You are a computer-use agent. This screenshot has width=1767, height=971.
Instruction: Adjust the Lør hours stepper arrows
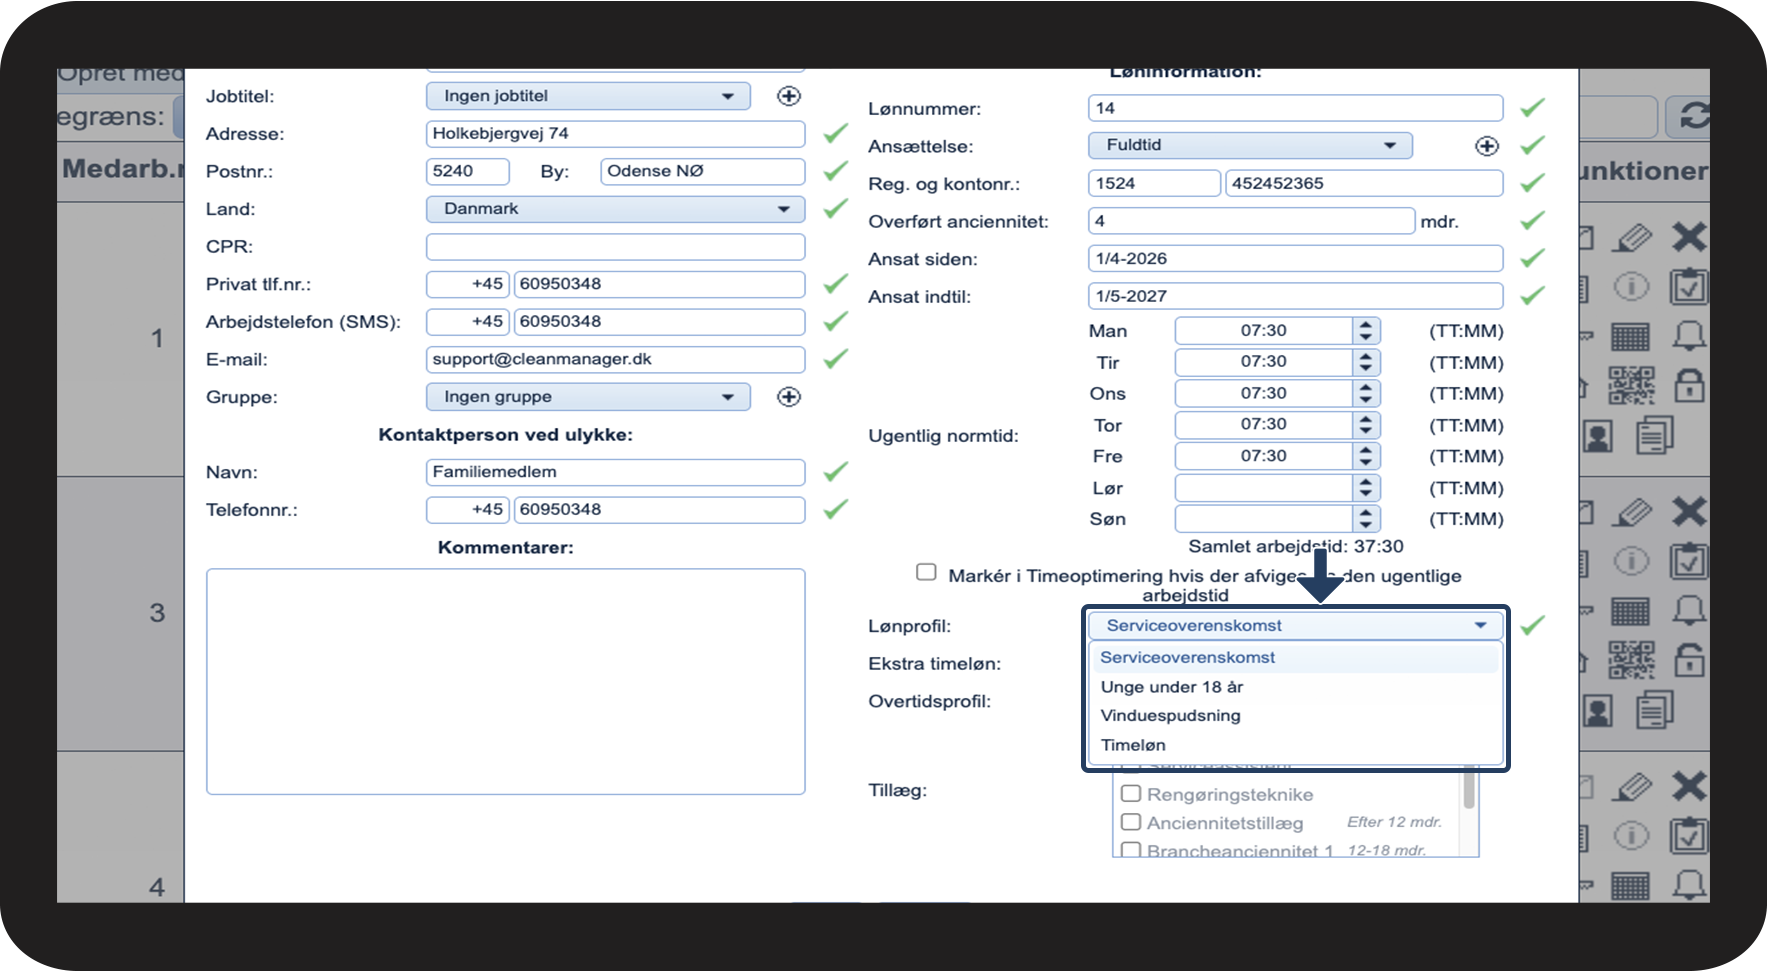[x=1366, y=488]
